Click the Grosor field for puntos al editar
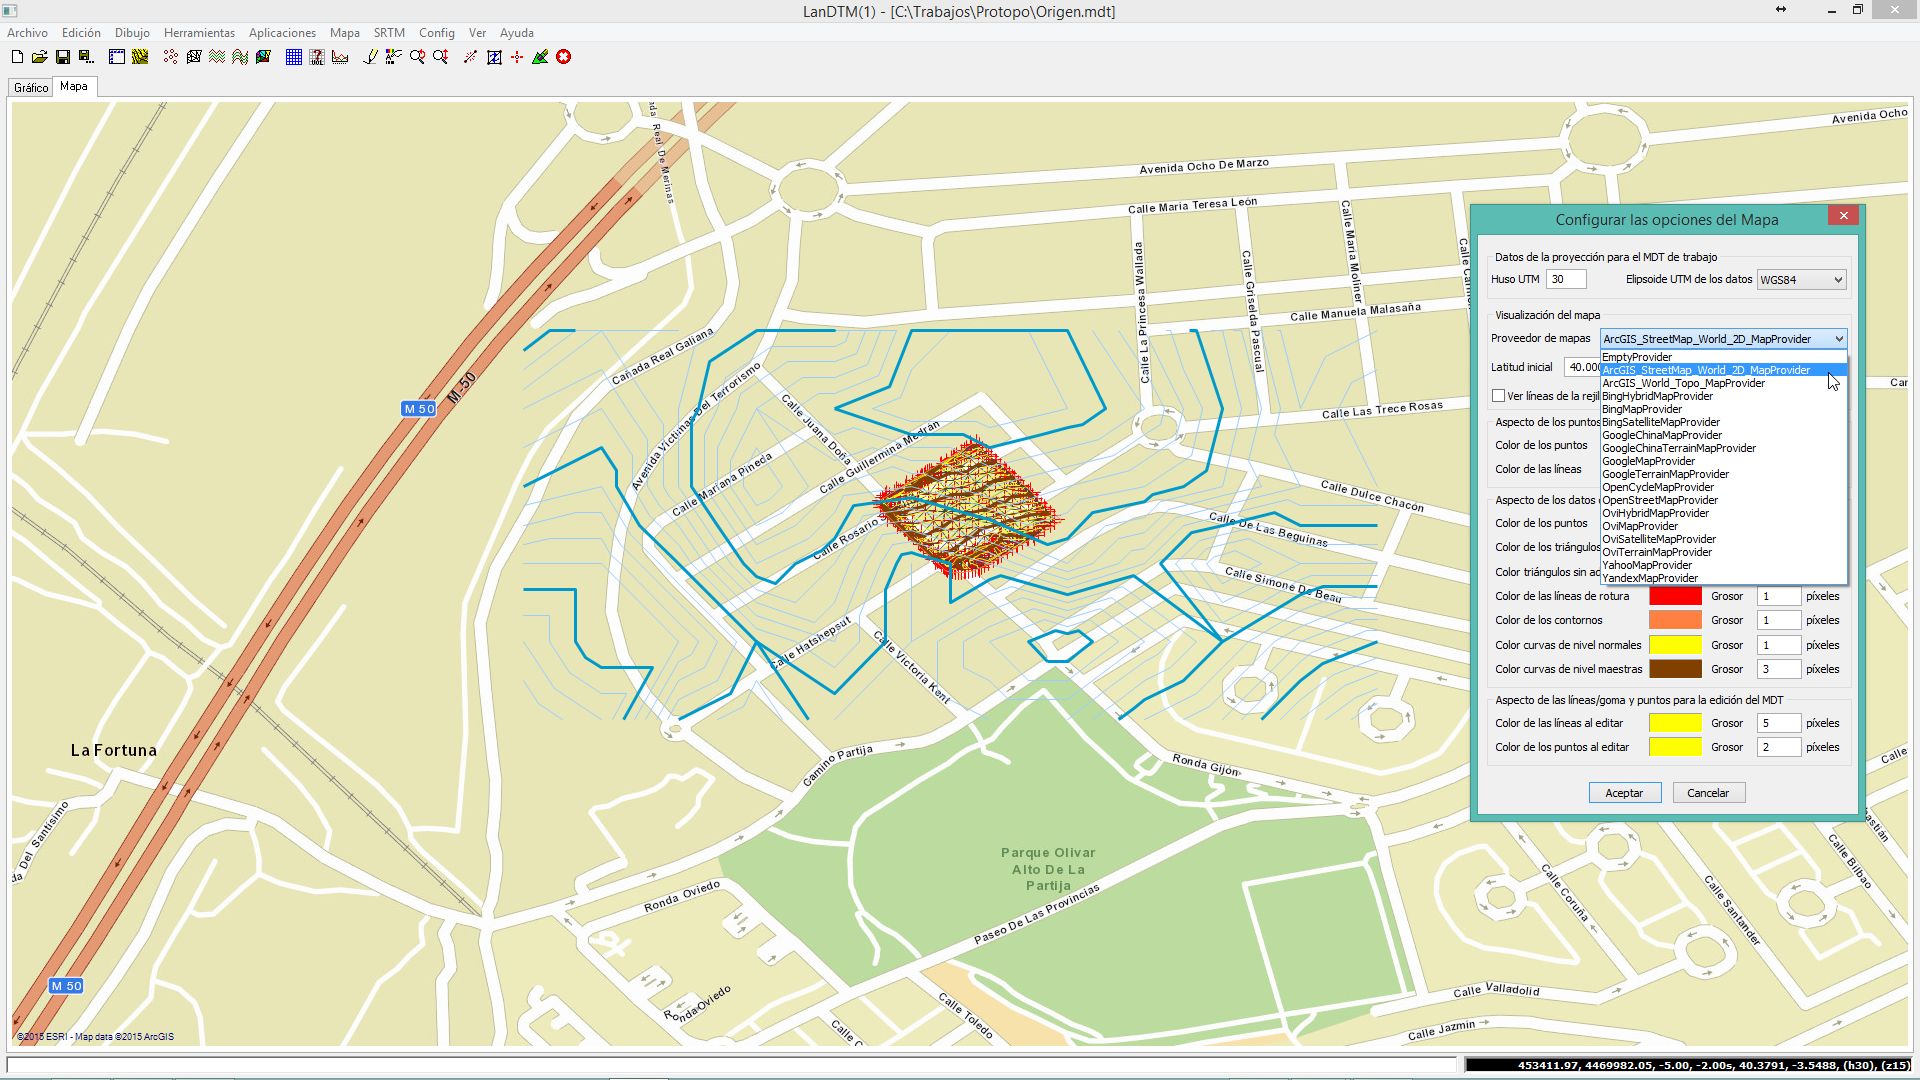Screen dimensions: 1920x1080 pyautogui.click(x=1779, y=747)
